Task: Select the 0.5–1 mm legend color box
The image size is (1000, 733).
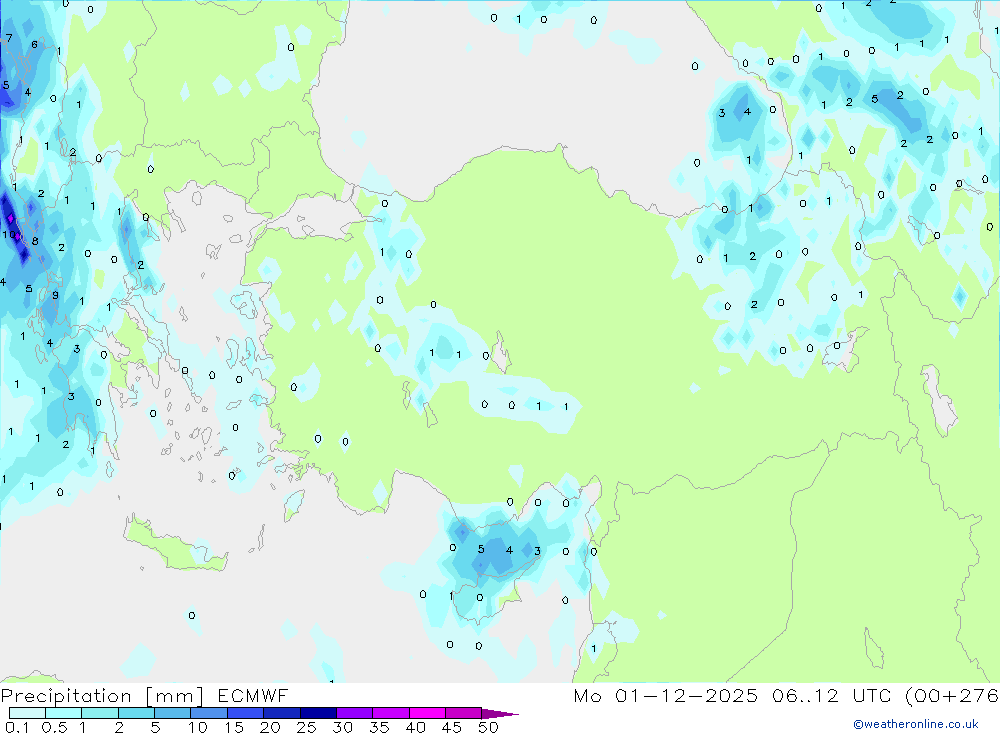Action: (x=64, y=713)
